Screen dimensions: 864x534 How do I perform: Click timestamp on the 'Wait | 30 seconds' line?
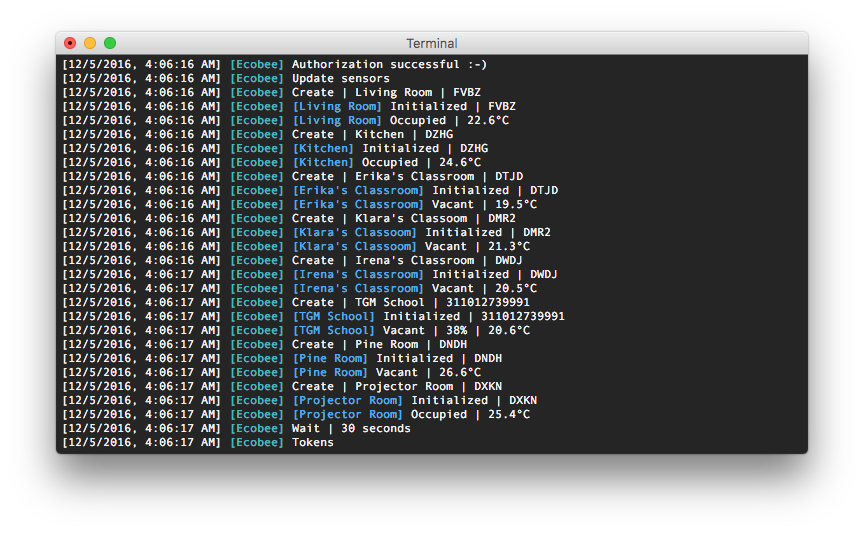[142, 429]
